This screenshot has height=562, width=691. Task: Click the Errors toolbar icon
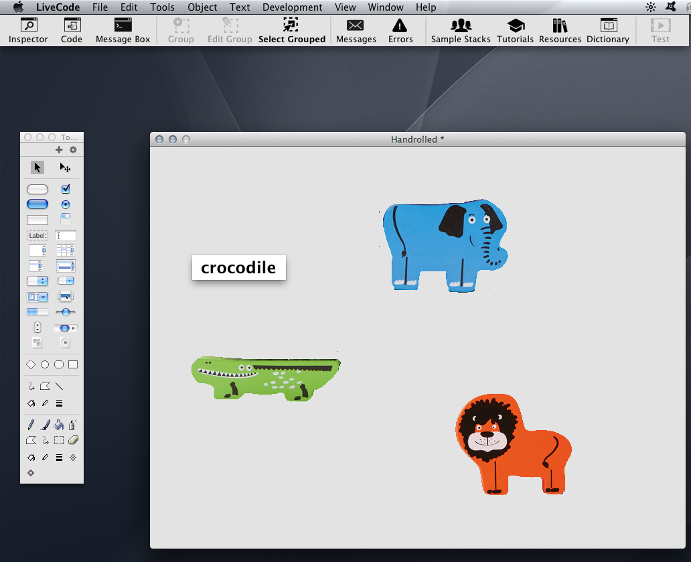click(x=400, y=30)
